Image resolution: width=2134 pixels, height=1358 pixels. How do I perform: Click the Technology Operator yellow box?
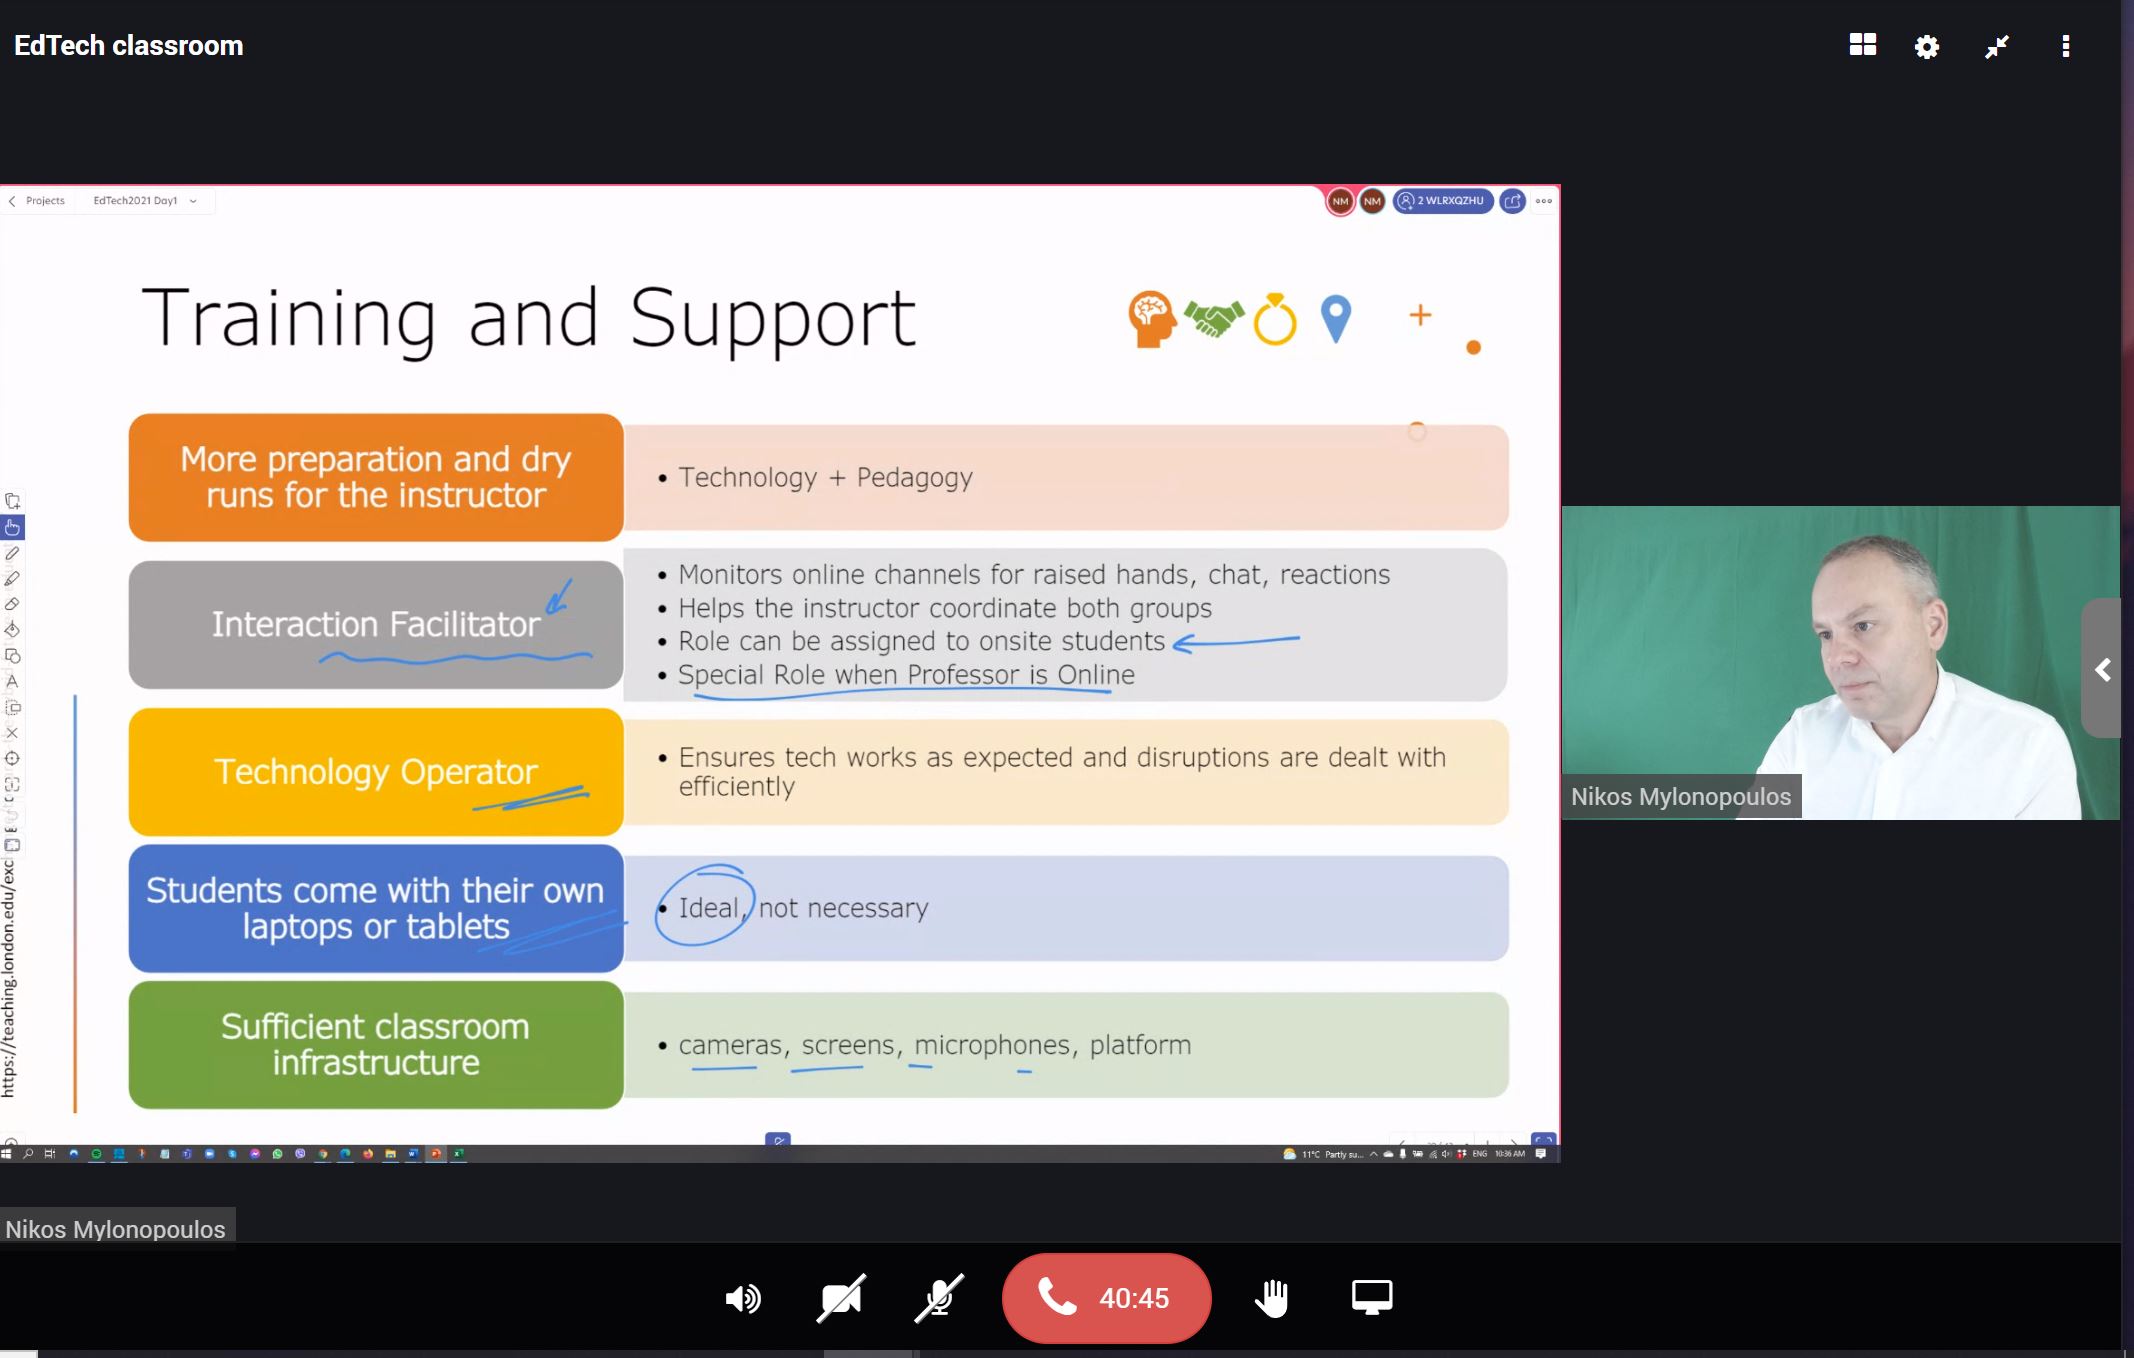pos(376,771)
